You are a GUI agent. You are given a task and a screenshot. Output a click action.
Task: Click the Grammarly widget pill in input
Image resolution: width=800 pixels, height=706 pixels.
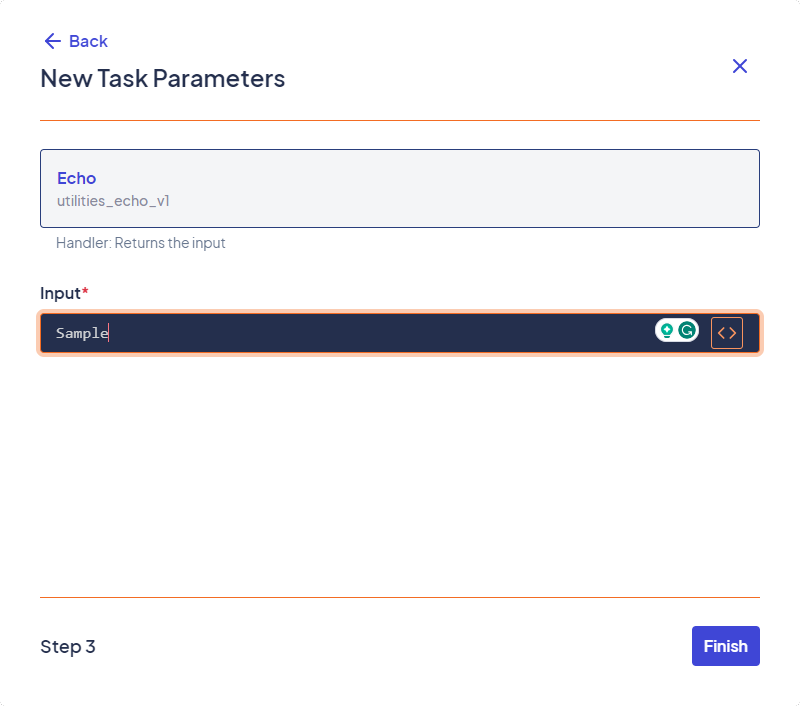pos(677,331)
